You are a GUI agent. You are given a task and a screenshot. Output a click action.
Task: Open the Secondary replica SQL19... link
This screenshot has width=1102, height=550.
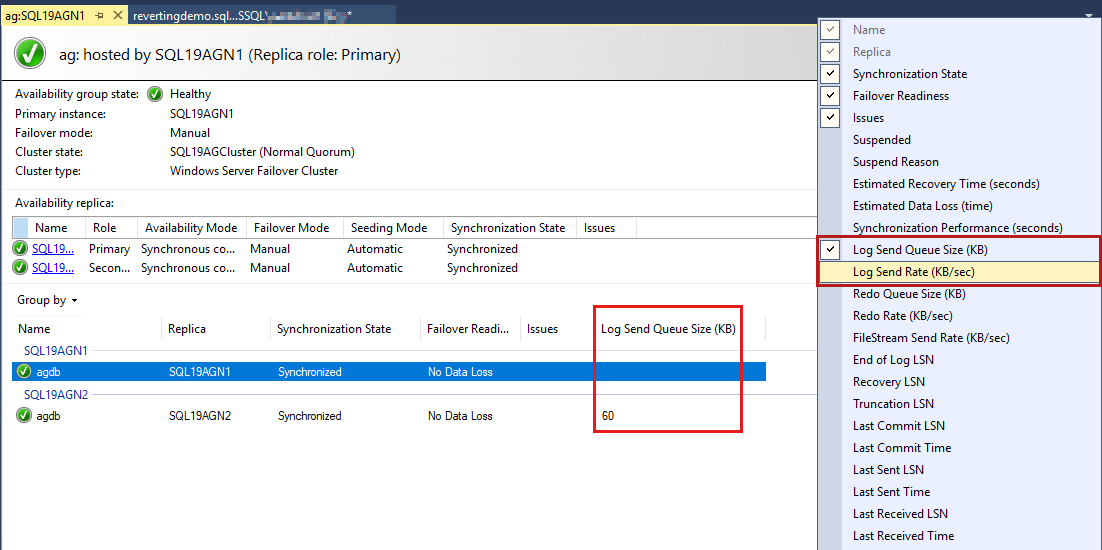pyautogui.click(x=53, y=268)
